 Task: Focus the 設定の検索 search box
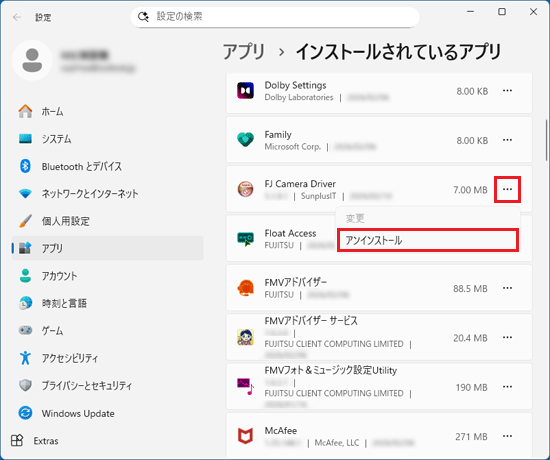(275, 17)
